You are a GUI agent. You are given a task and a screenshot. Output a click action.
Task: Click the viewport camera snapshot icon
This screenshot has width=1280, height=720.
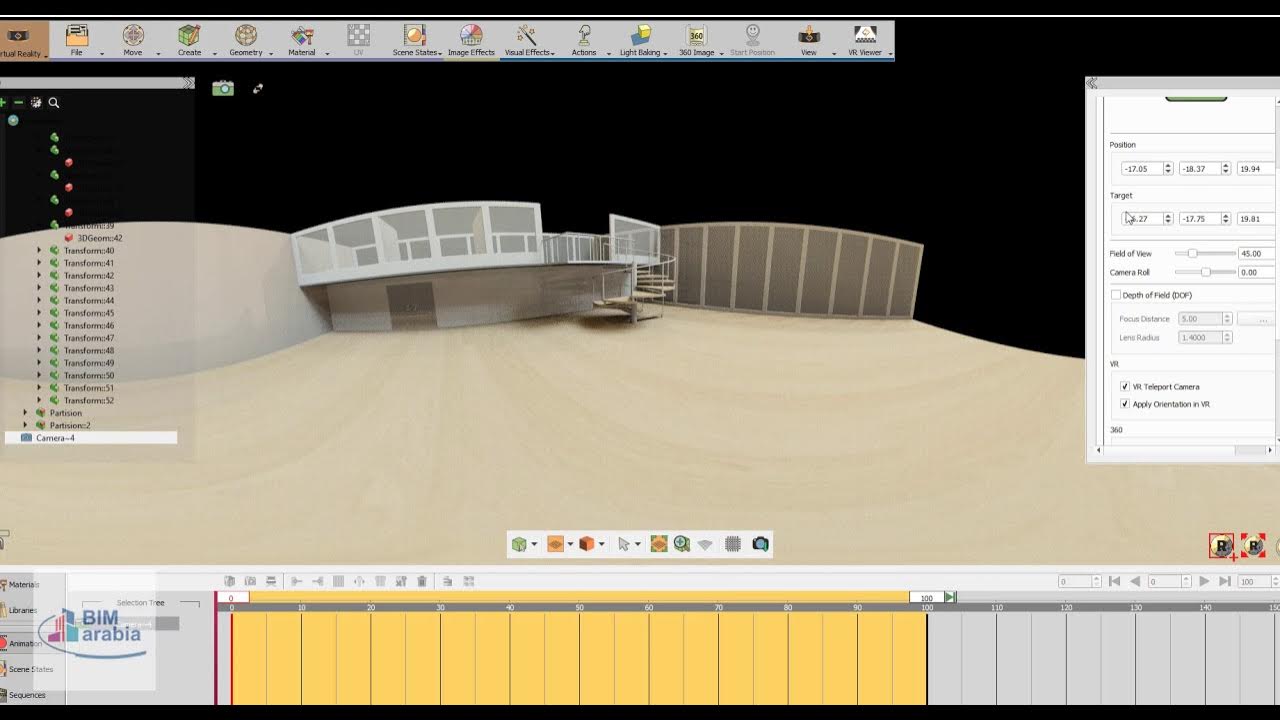(223, 88)
